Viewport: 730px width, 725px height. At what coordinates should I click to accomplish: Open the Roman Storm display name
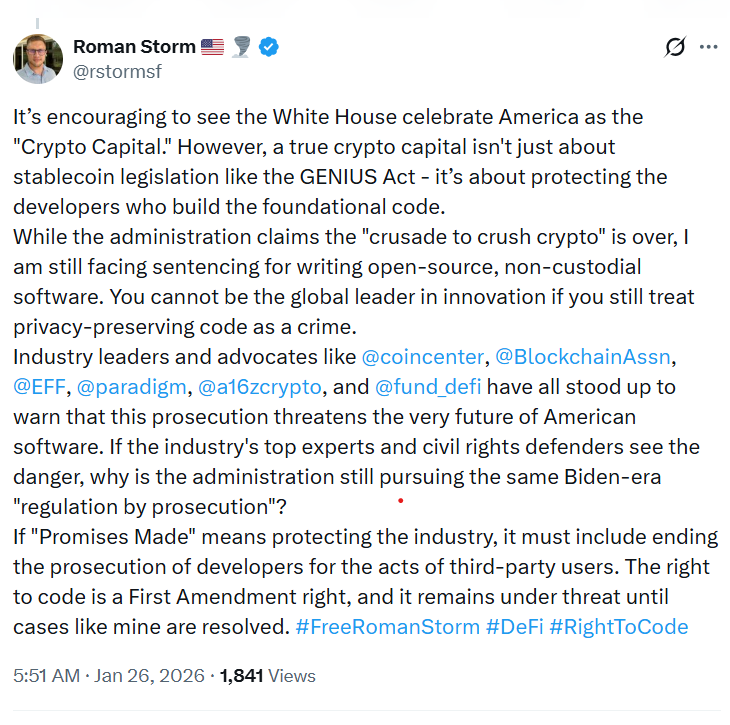134,47
